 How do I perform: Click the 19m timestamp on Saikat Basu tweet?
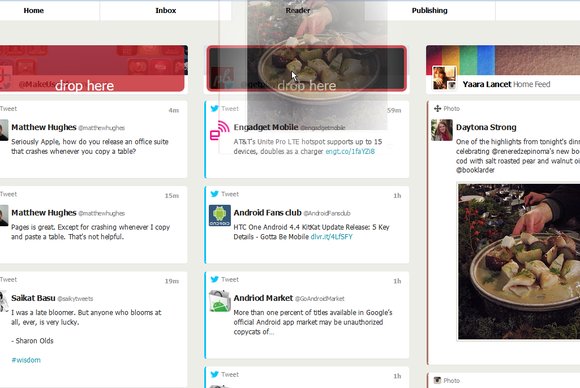[172, 281]
